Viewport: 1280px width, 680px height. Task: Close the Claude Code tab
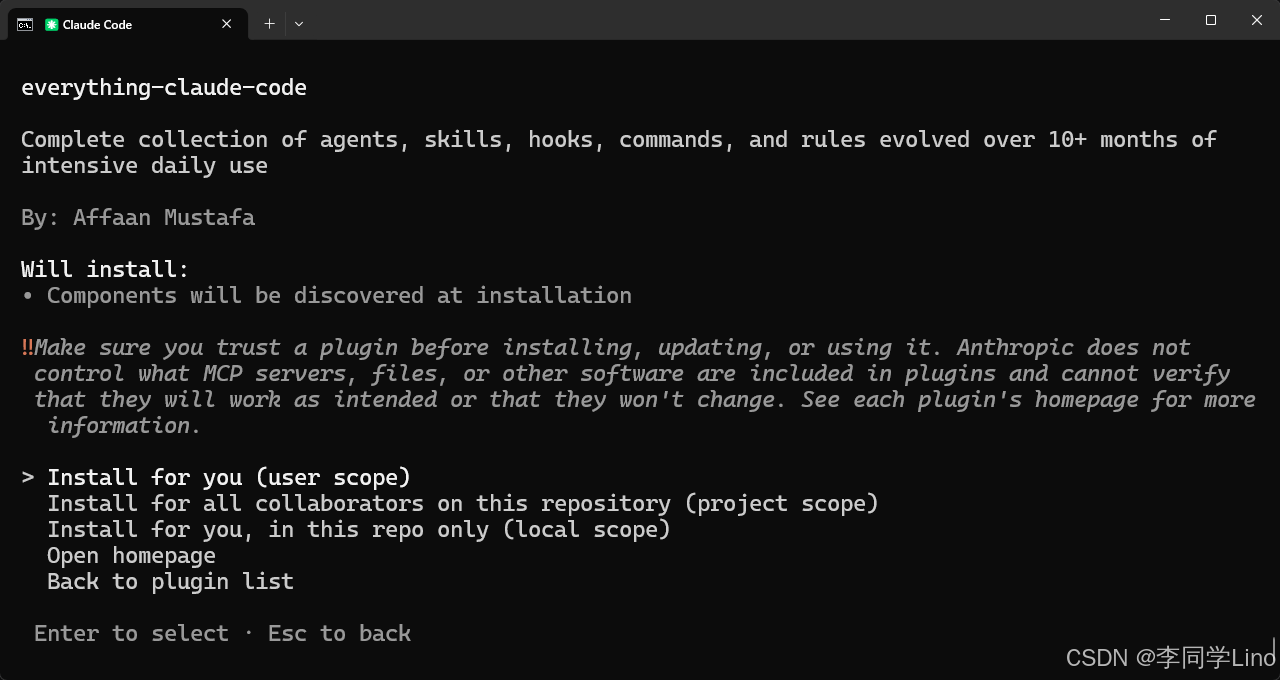227,24
